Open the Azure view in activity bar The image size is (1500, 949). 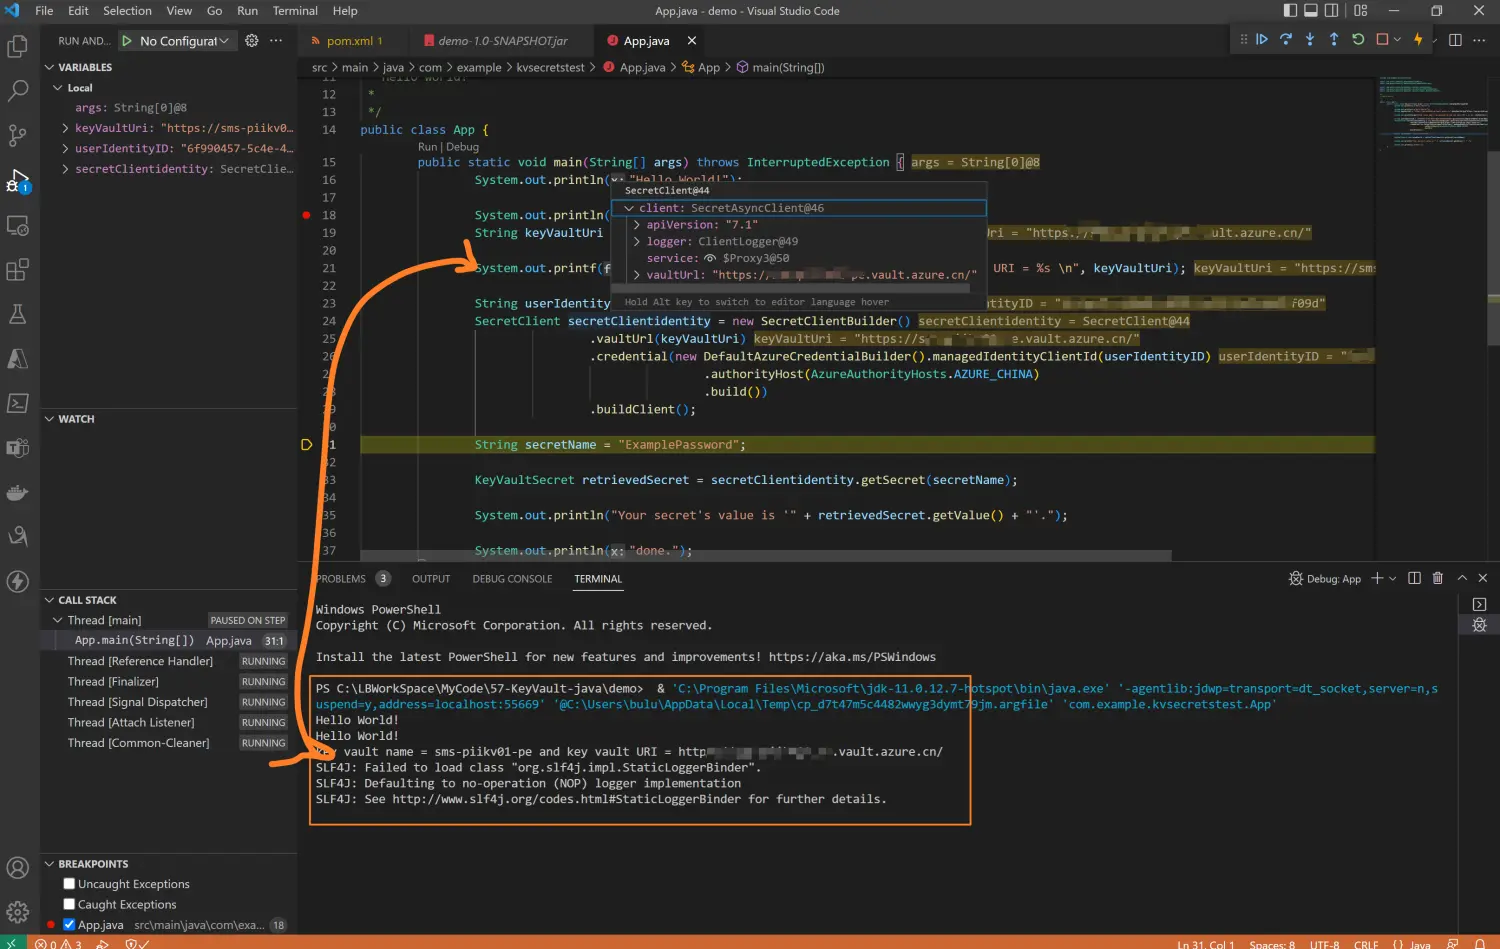click(17, 358)
